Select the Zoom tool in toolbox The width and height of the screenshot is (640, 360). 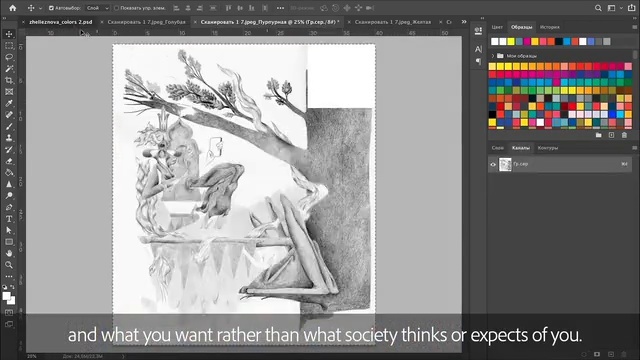click(9, 264)
